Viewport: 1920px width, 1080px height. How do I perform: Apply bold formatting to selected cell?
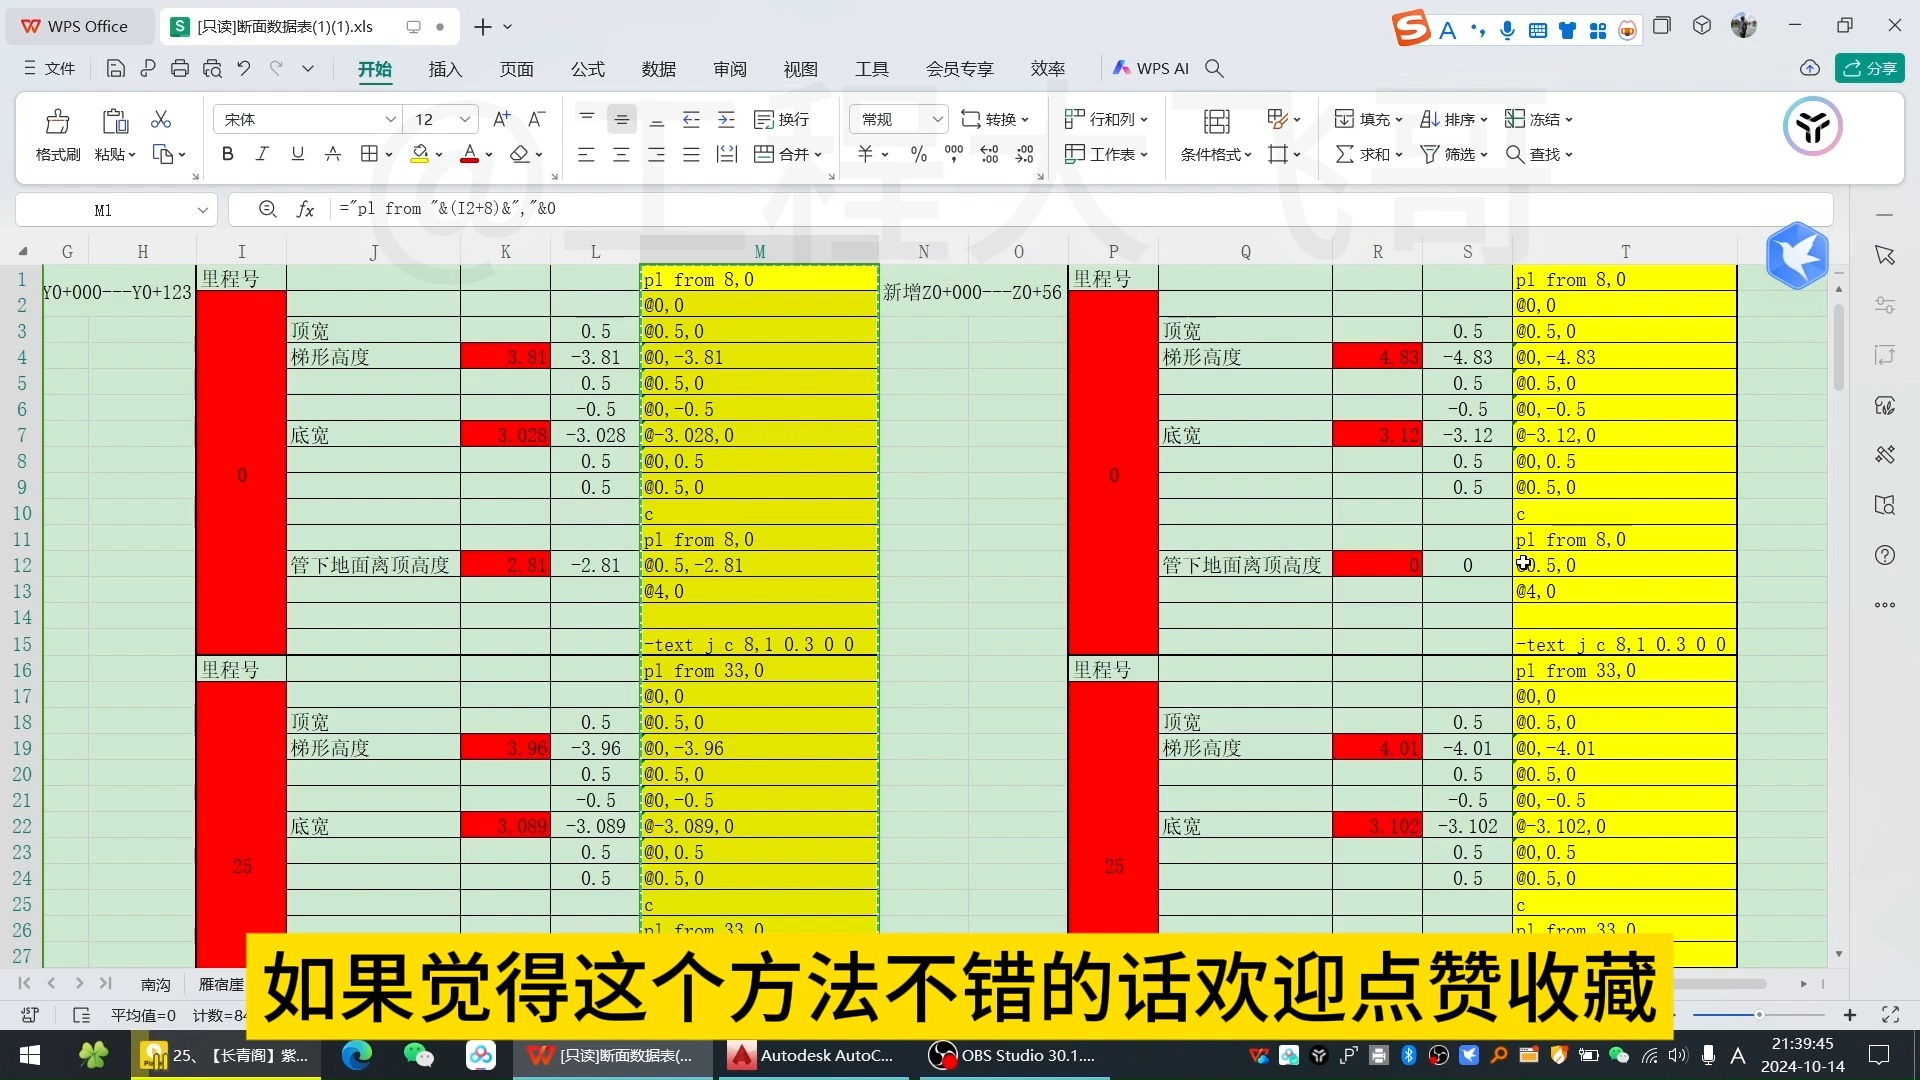coord(227,153)
